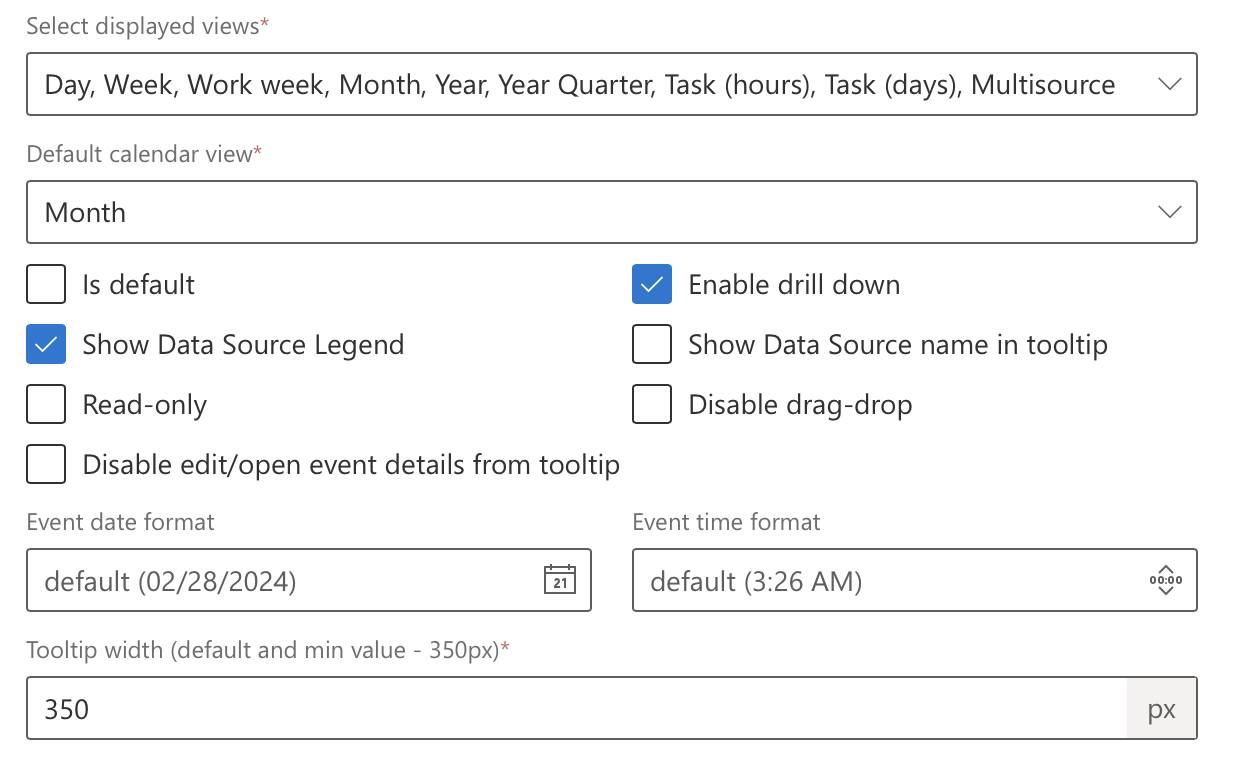The image size is (1238, 764).
Task: Click the px unit label
Action: click(x=1161, y=708)
